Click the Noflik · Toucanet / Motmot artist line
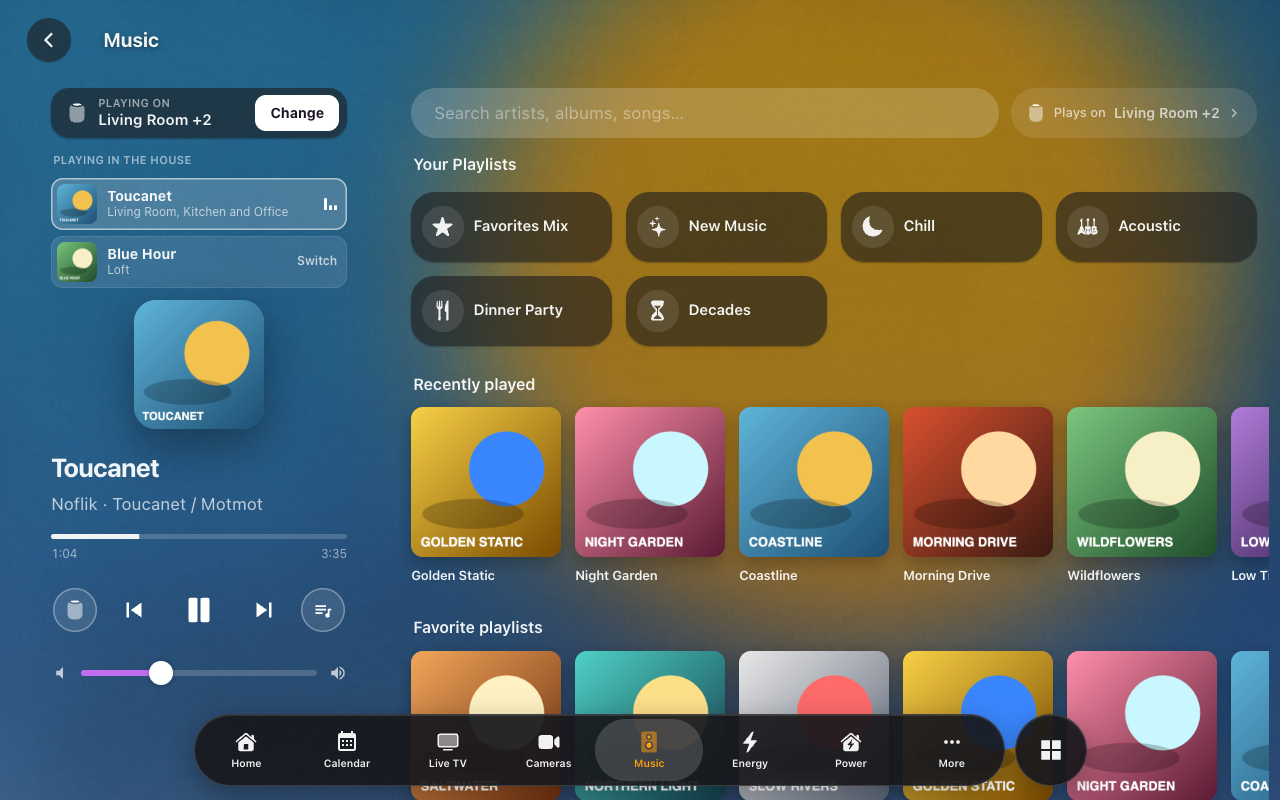The height and width of the screenshot is (800, 1280). (157, 504)
